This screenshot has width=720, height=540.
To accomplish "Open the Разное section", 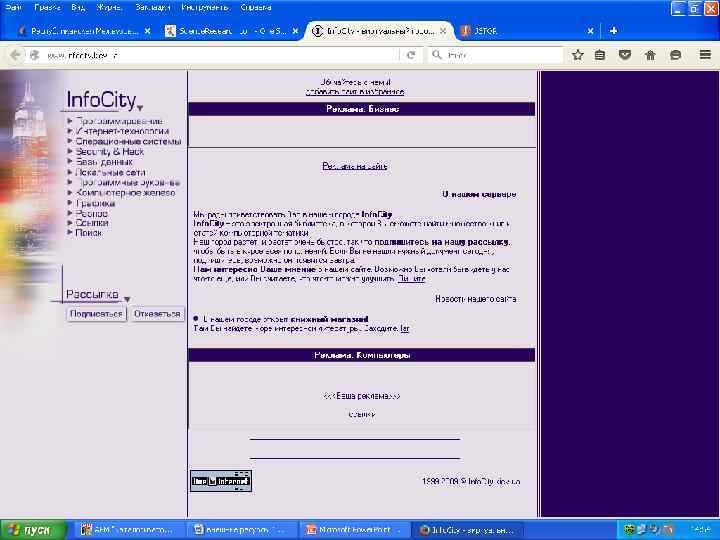I will pyautogui.click(x=91, y=213).
